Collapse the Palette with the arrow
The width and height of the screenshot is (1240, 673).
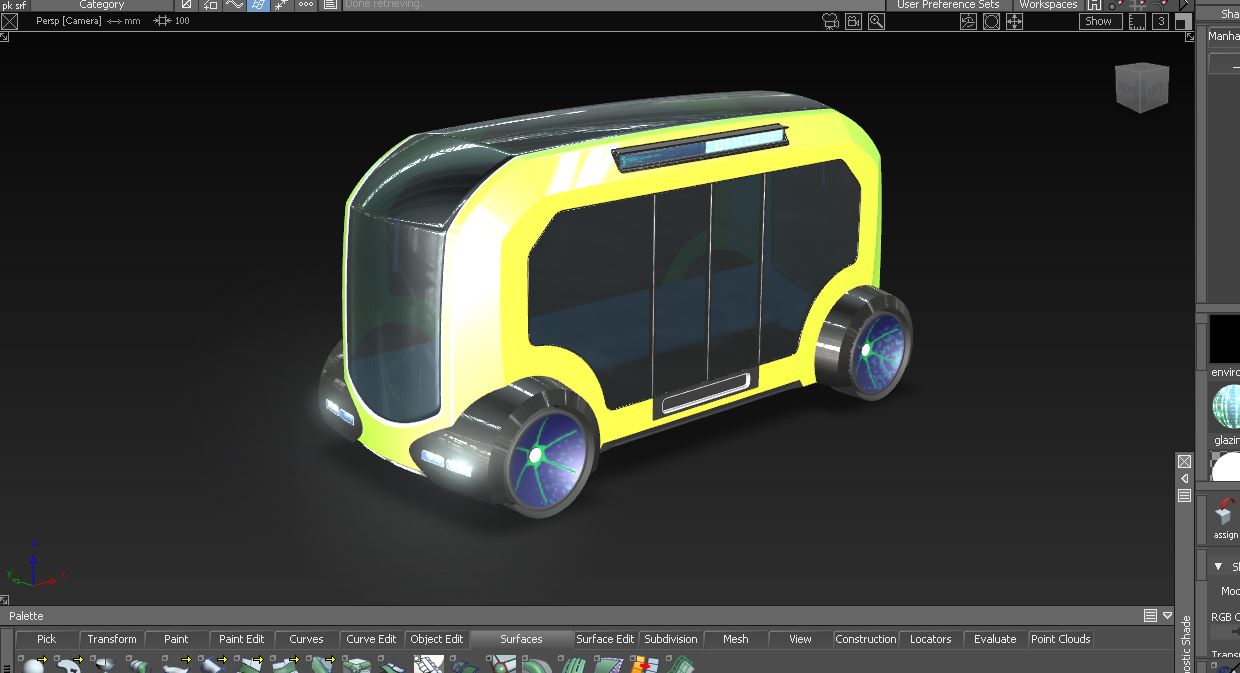(x=1167, y=616)
